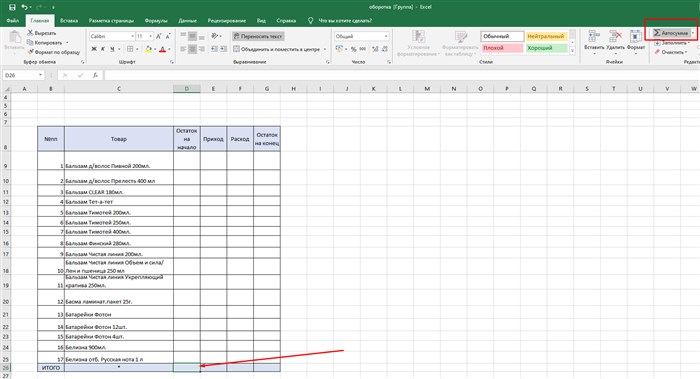Apply the red font color

tap(162, 49)
